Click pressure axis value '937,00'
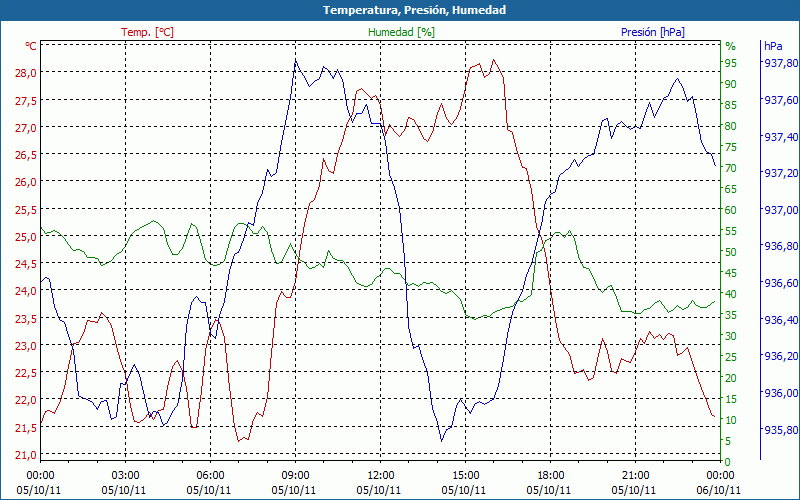 [x=780, y=210]
